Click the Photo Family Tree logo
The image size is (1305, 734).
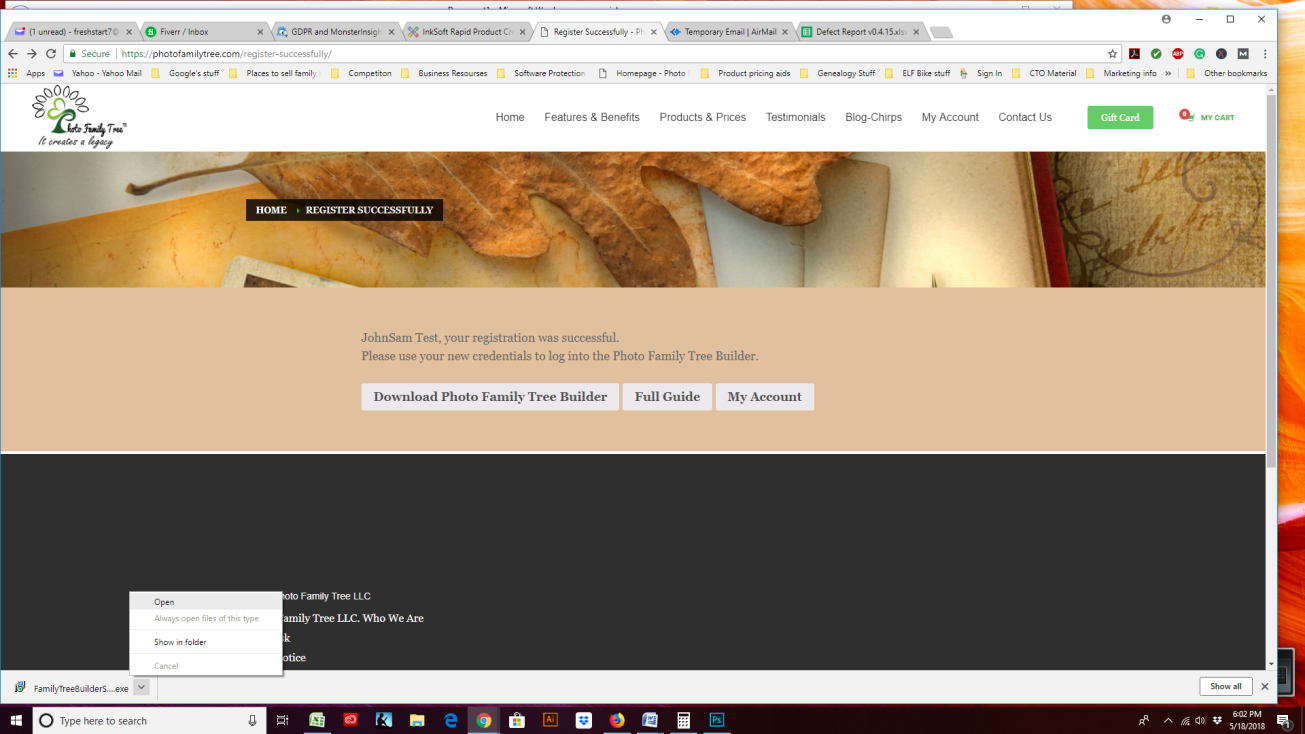79,117
